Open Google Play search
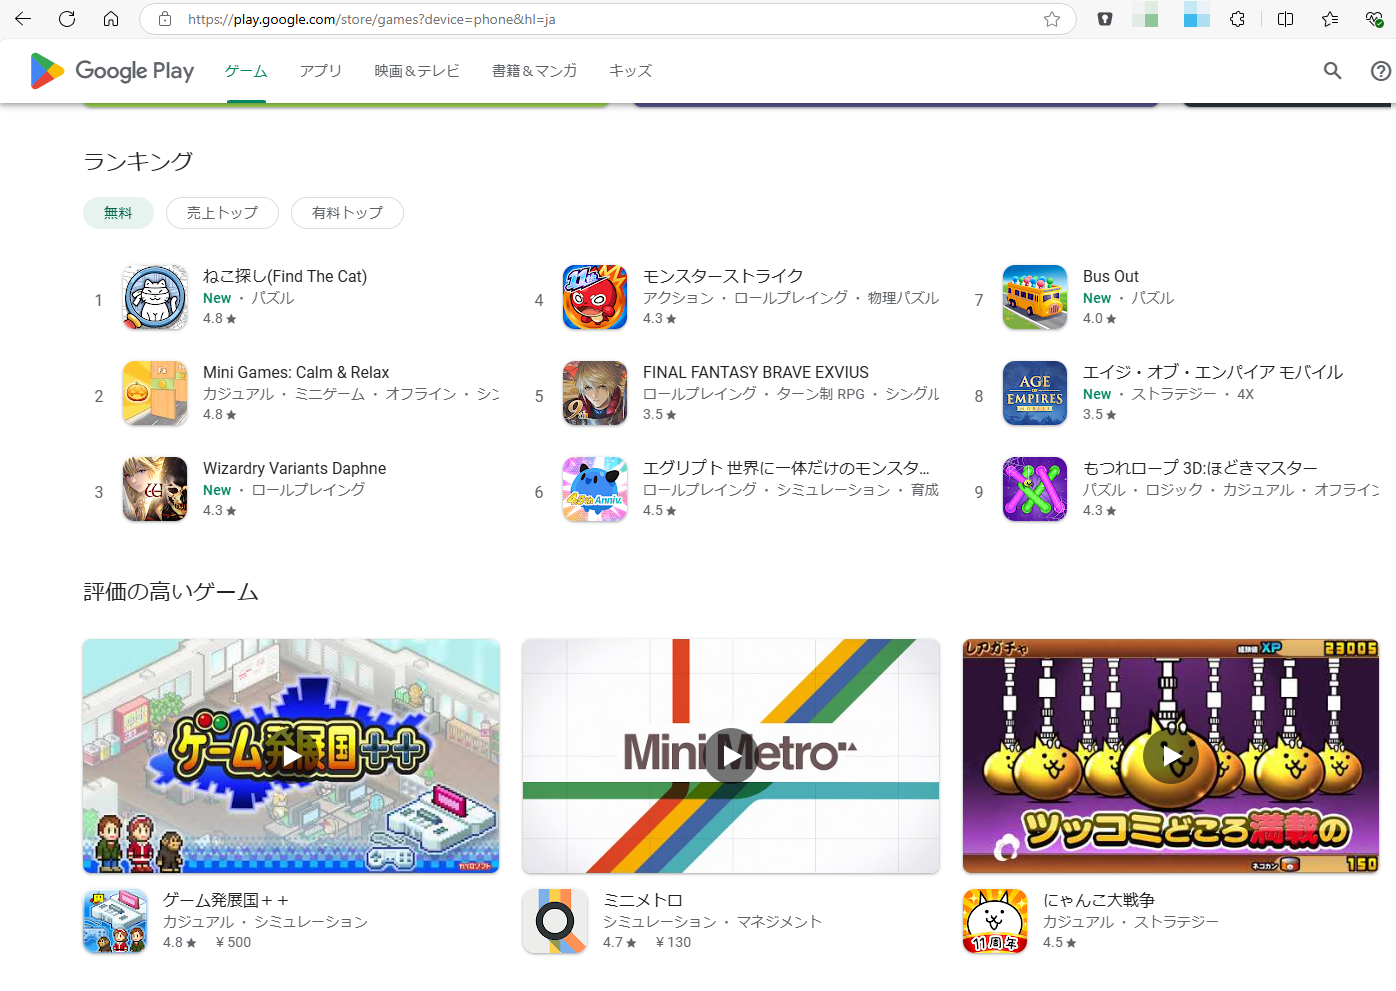This screenshot has height=991, width=1396. click(1332, 71)
